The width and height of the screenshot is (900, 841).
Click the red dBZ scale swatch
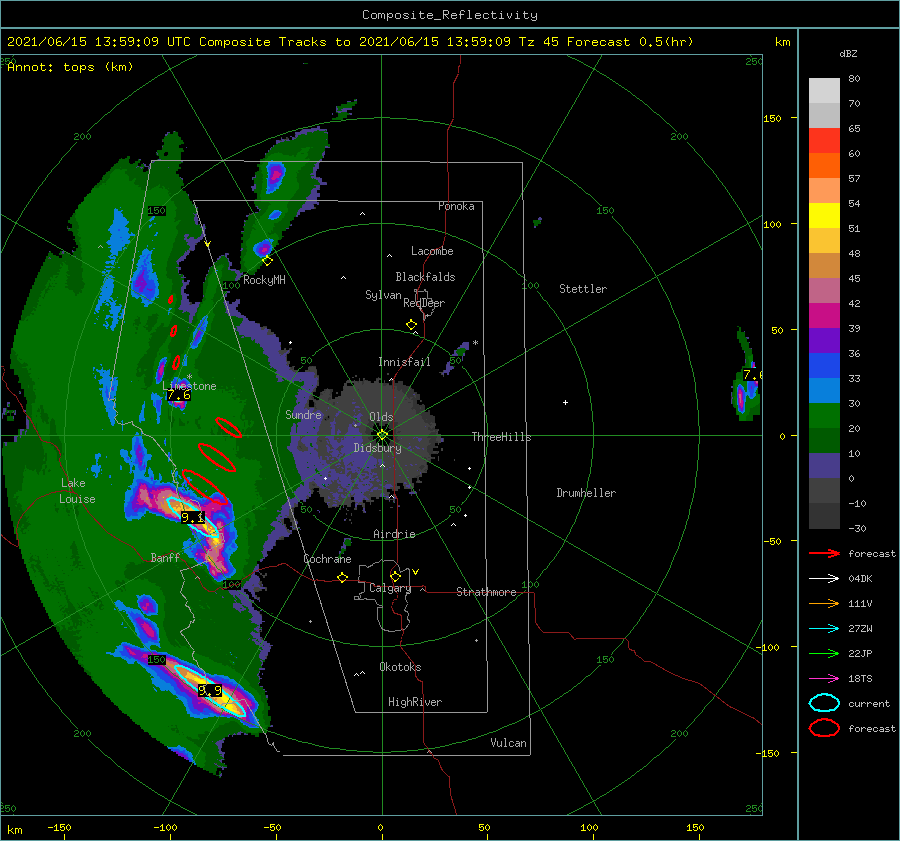824,141
